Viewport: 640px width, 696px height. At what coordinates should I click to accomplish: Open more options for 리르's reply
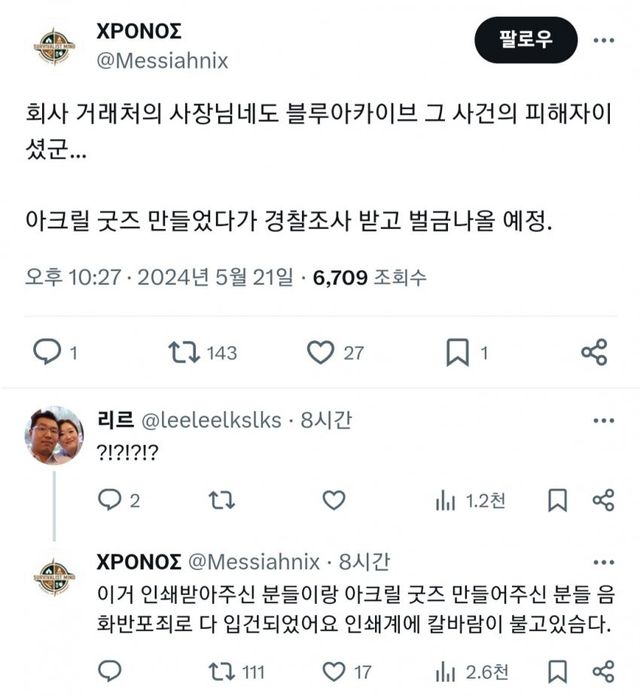pyautogui.click(x=604, y=421)
